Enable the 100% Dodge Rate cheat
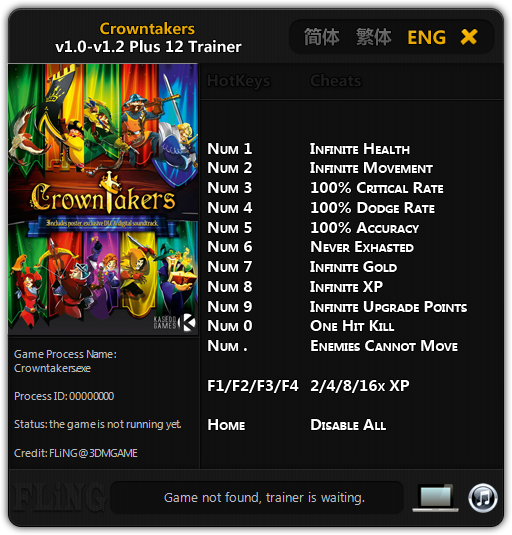This screenshot has width=512, height=535. point(372,208)
